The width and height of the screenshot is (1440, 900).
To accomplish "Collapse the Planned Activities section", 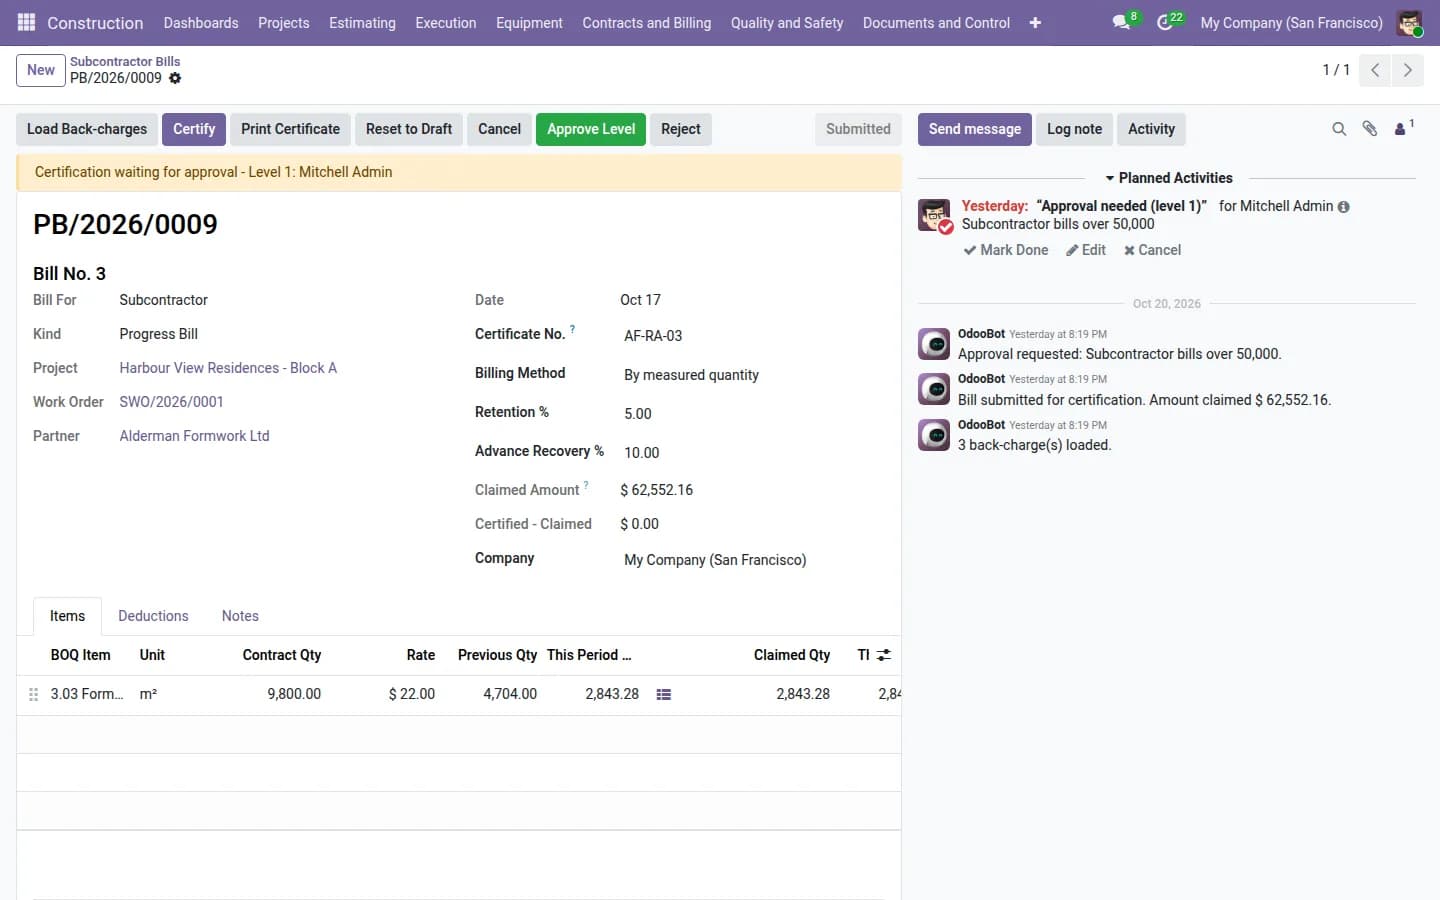I will (x=1168, y=178).
